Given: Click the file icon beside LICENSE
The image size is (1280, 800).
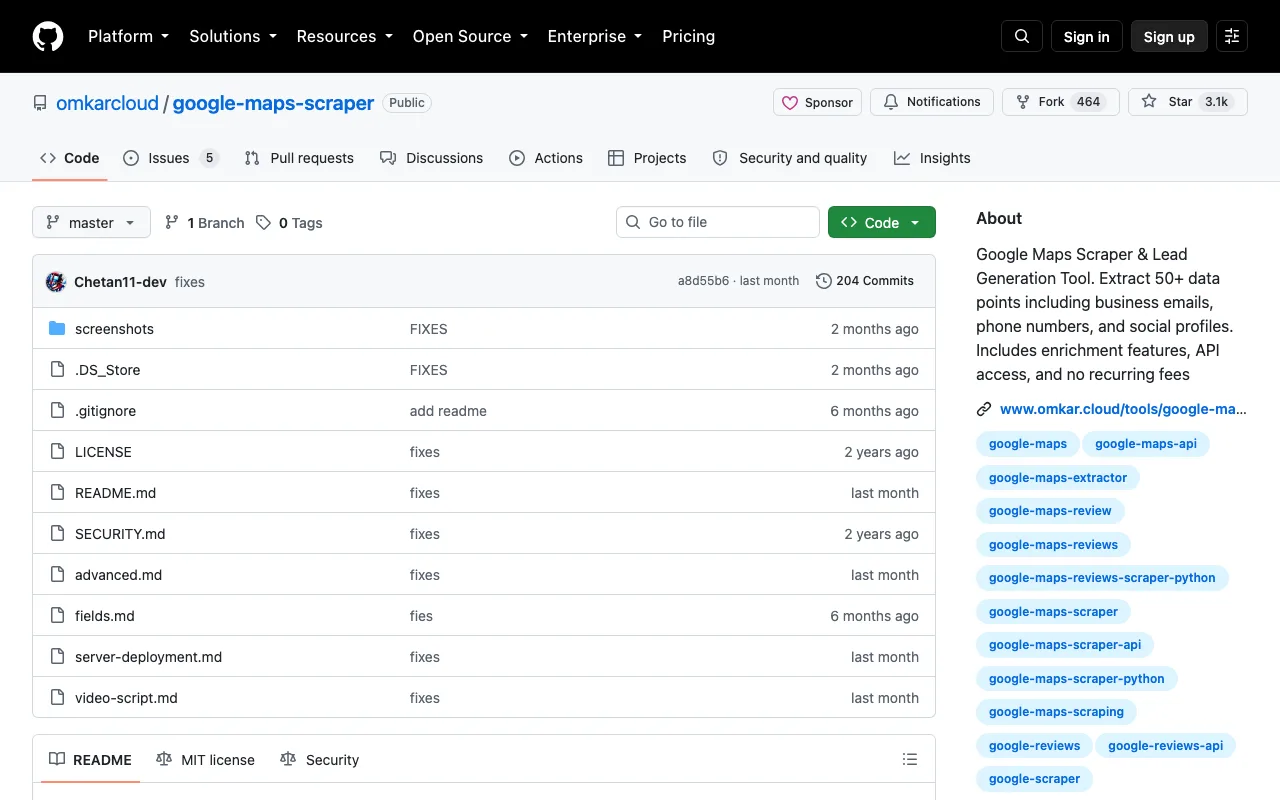Looking at the screenshot, I should click(57, 452).
